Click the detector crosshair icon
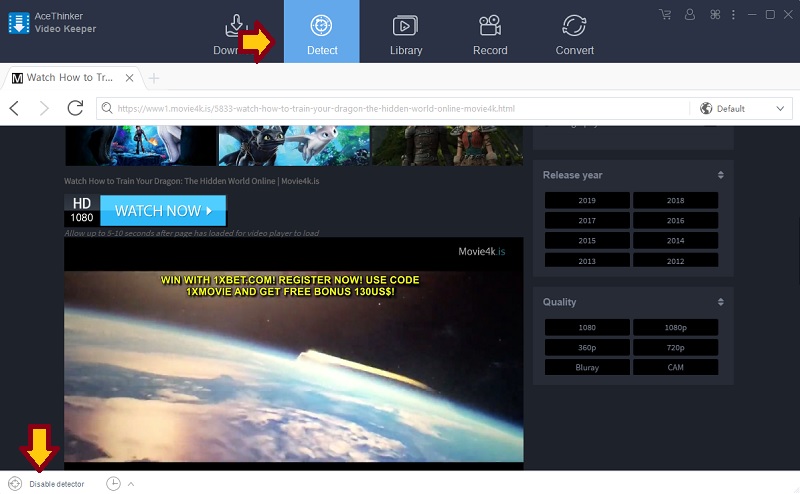The width and height of the screenshot is (800, 494). pos(15,484)
